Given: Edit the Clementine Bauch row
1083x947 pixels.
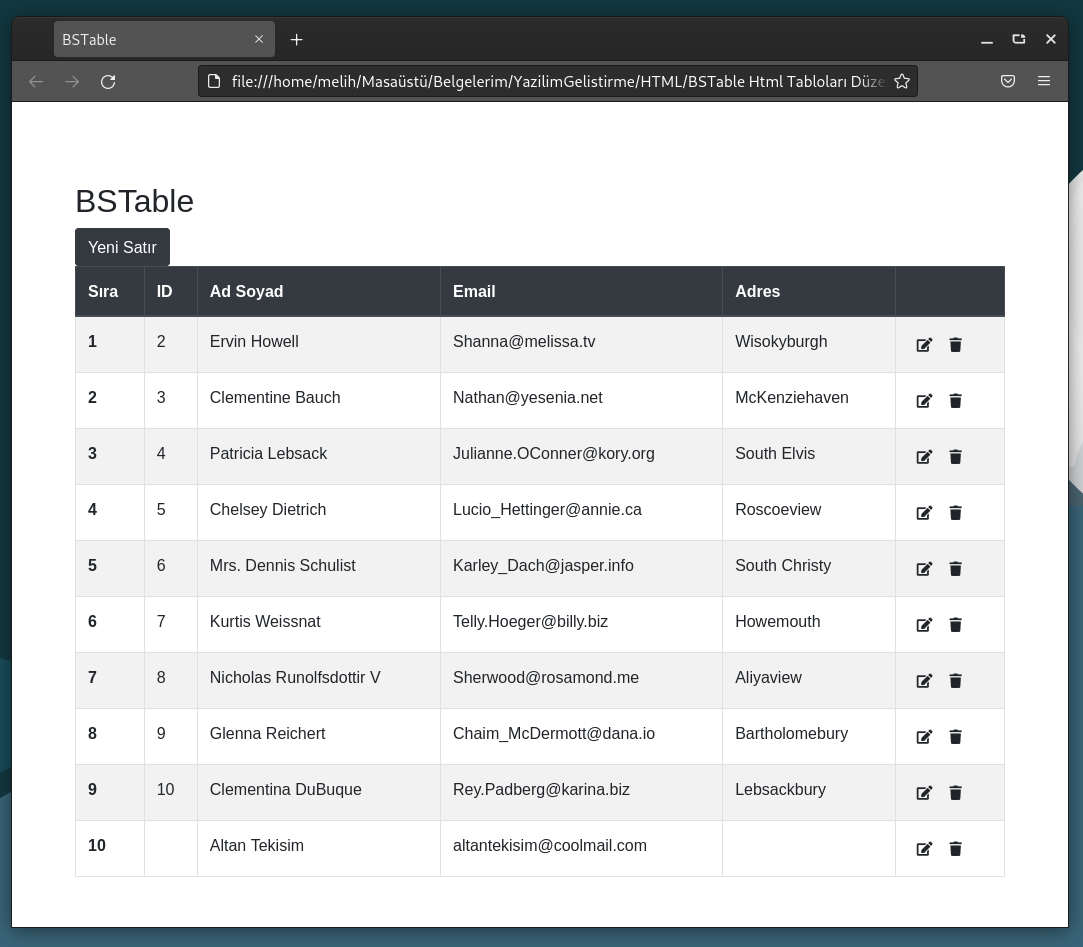Looking at the screenshot, I should coord(924,401).
